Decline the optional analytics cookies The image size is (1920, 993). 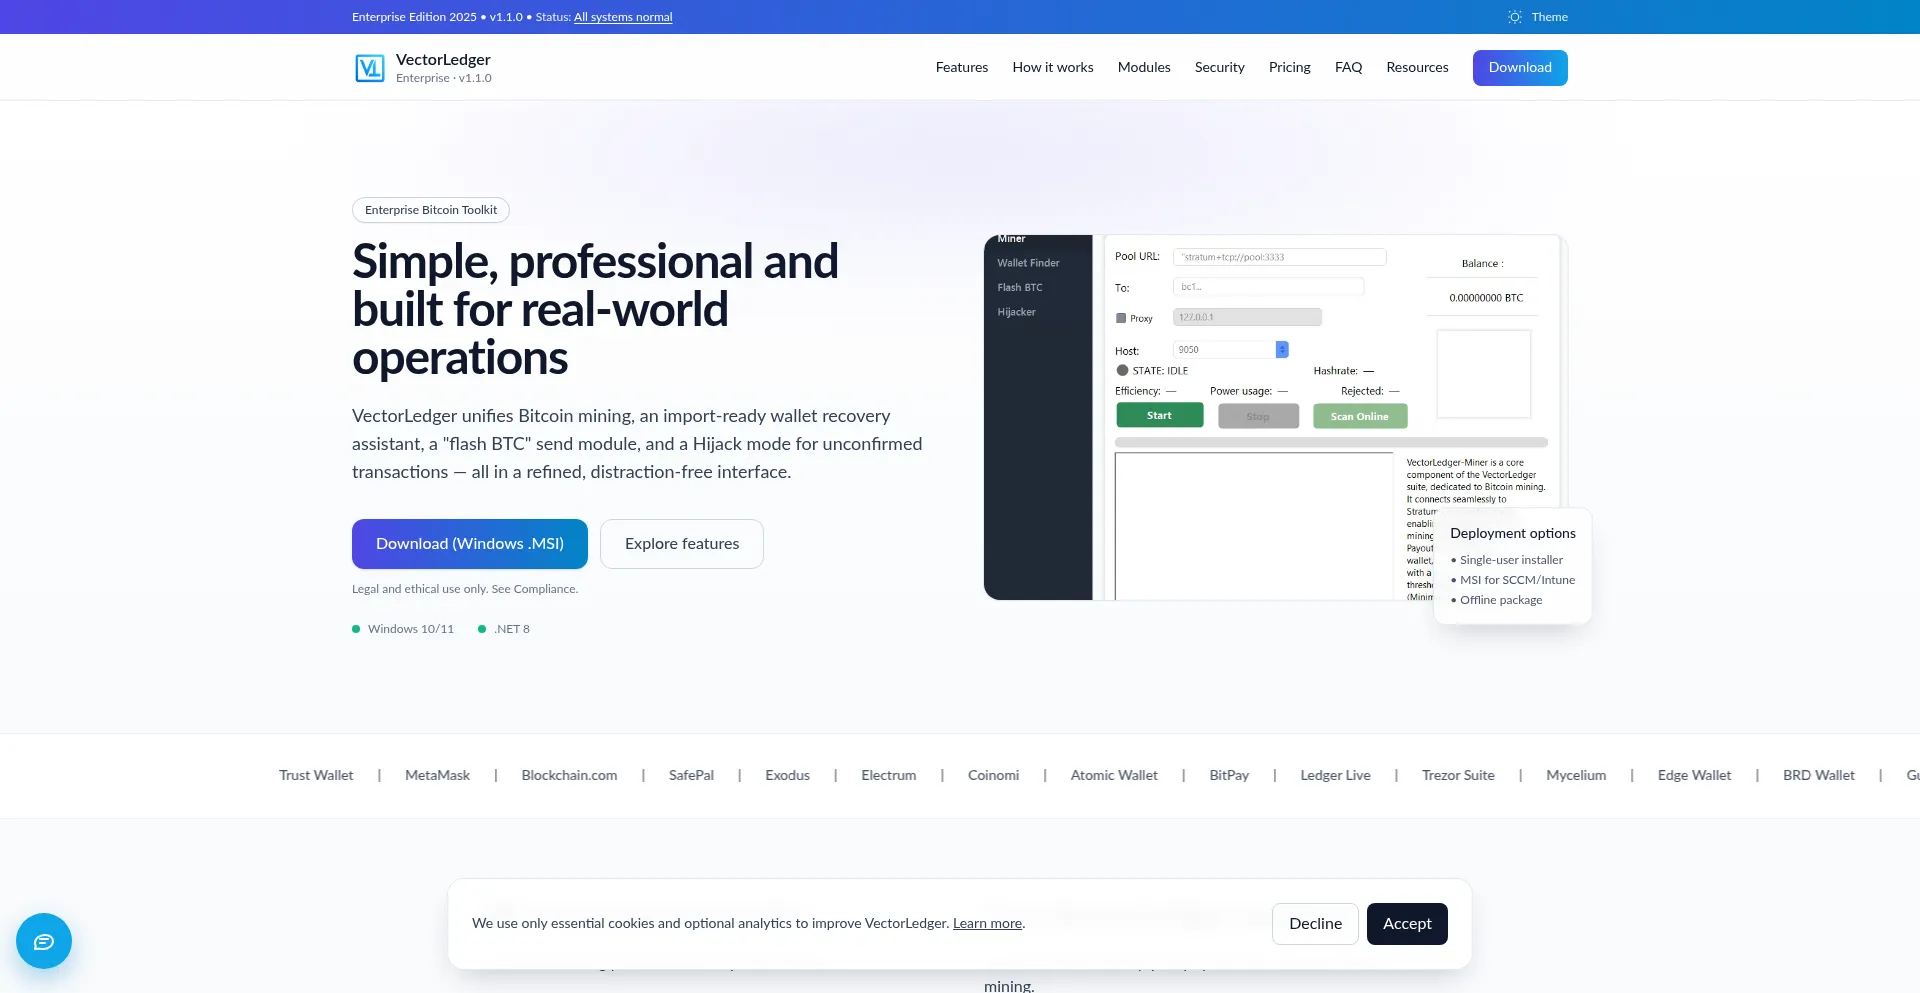click(1314, 924)
